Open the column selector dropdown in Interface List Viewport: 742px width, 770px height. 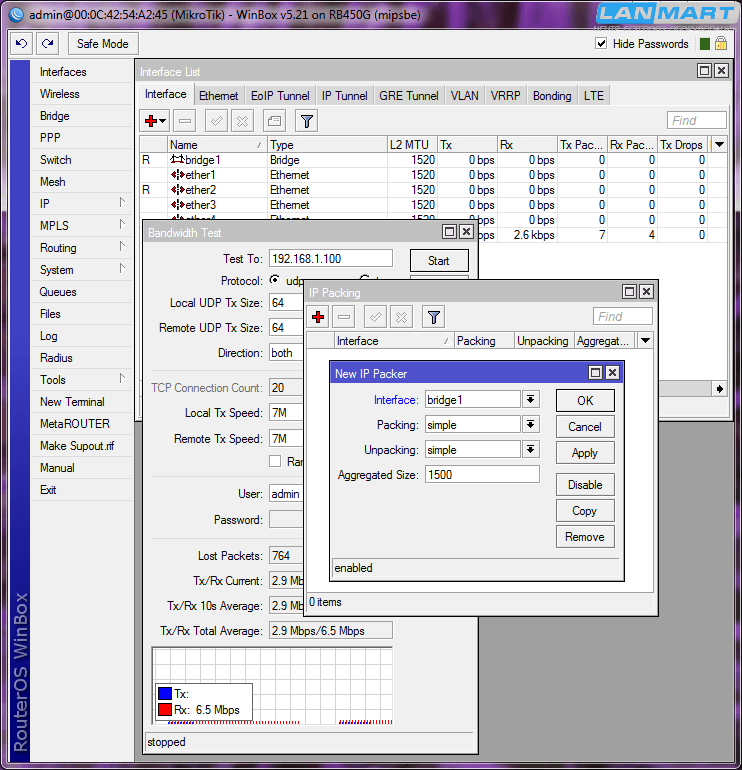pos(719,144)
